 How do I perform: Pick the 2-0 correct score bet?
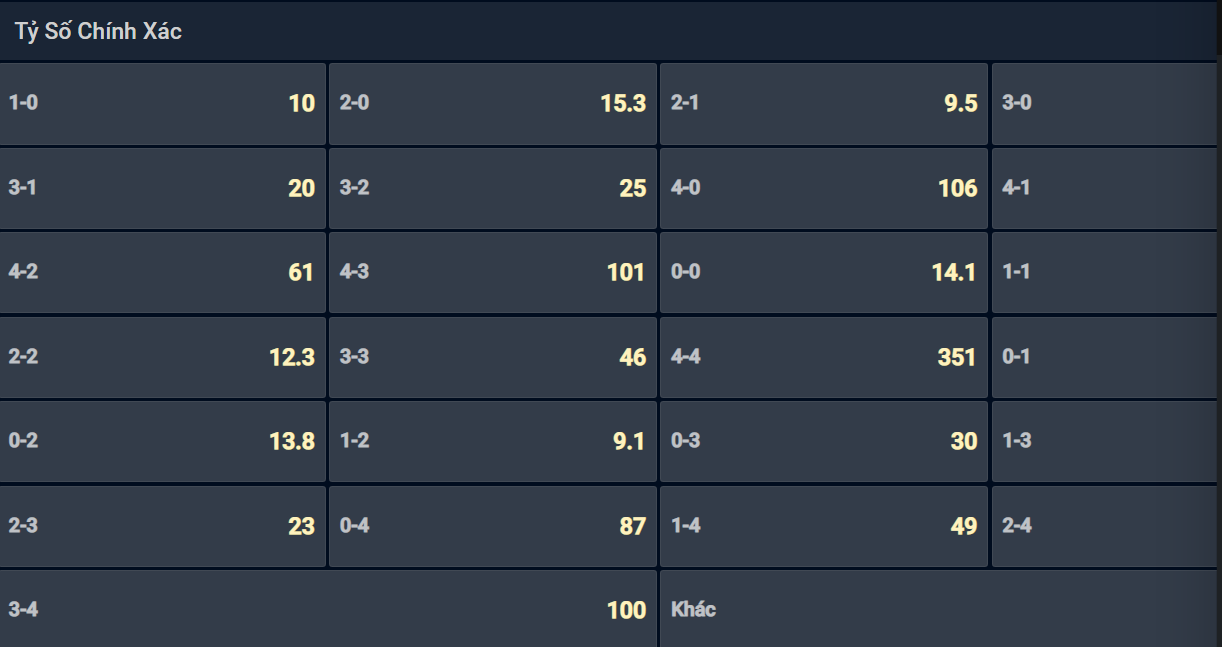point(493,103)
